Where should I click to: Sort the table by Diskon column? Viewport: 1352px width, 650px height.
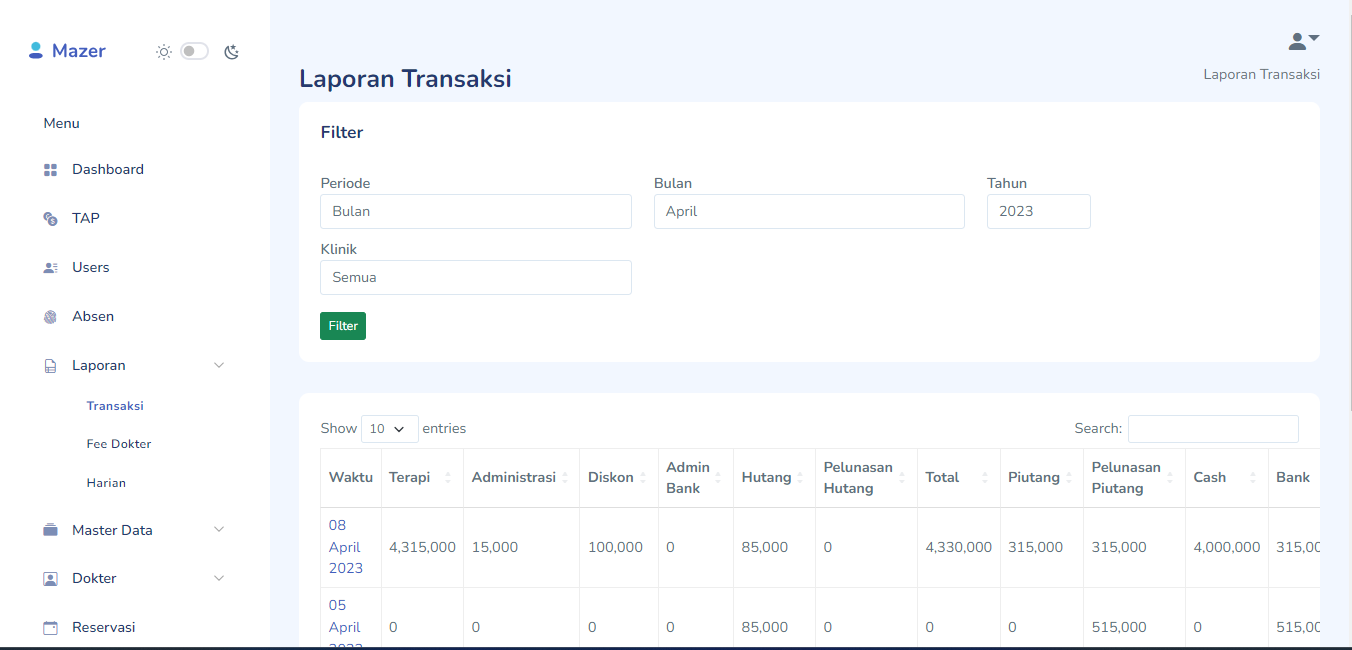[618, 478]
